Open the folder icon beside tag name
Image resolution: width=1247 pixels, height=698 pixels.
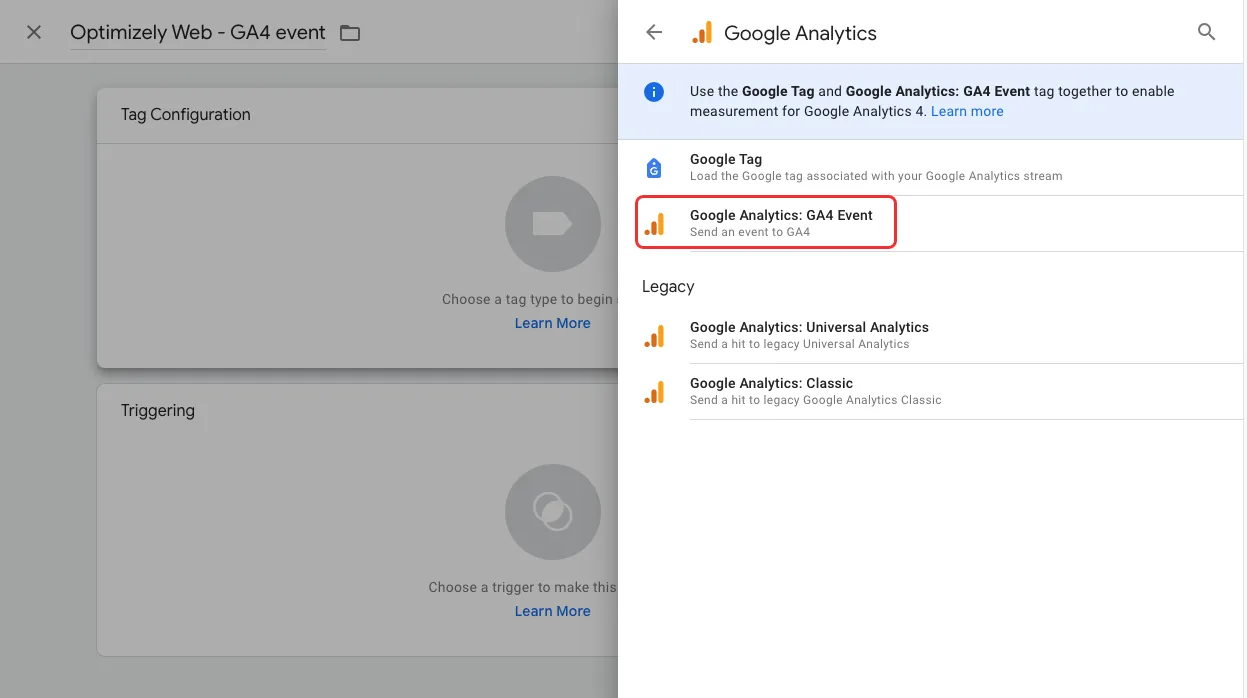point(350,33)
